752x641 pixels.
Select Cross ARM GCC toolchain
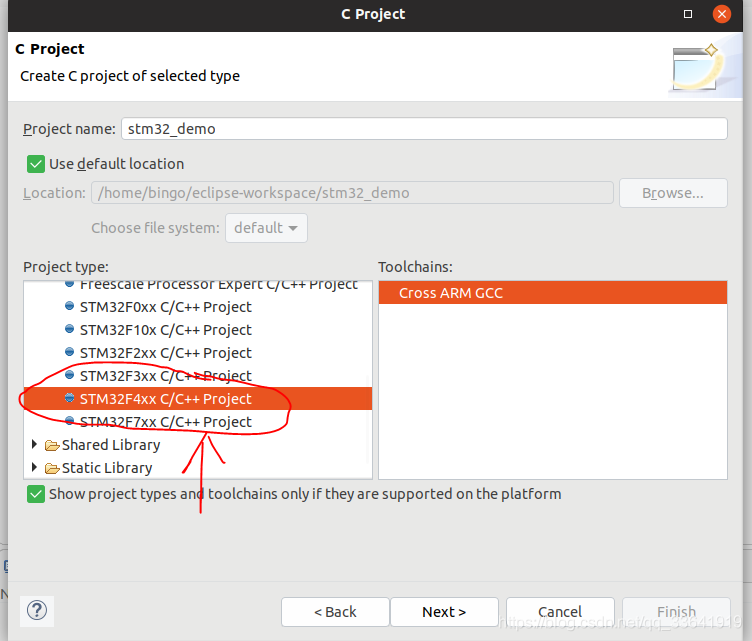[x=451, y=293]
